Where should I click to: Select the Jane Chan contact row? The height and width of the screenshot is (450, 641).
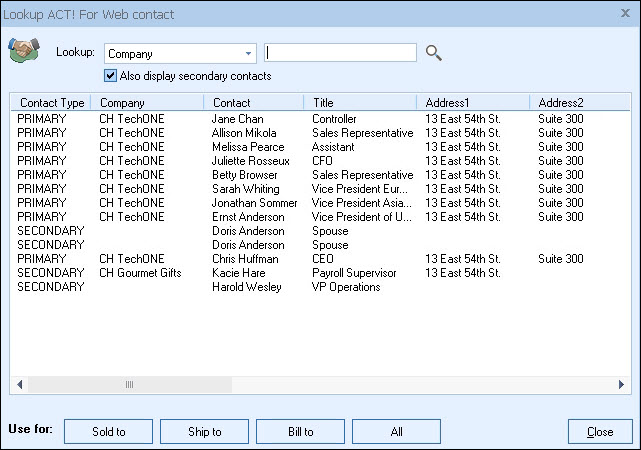coord(238,119)
